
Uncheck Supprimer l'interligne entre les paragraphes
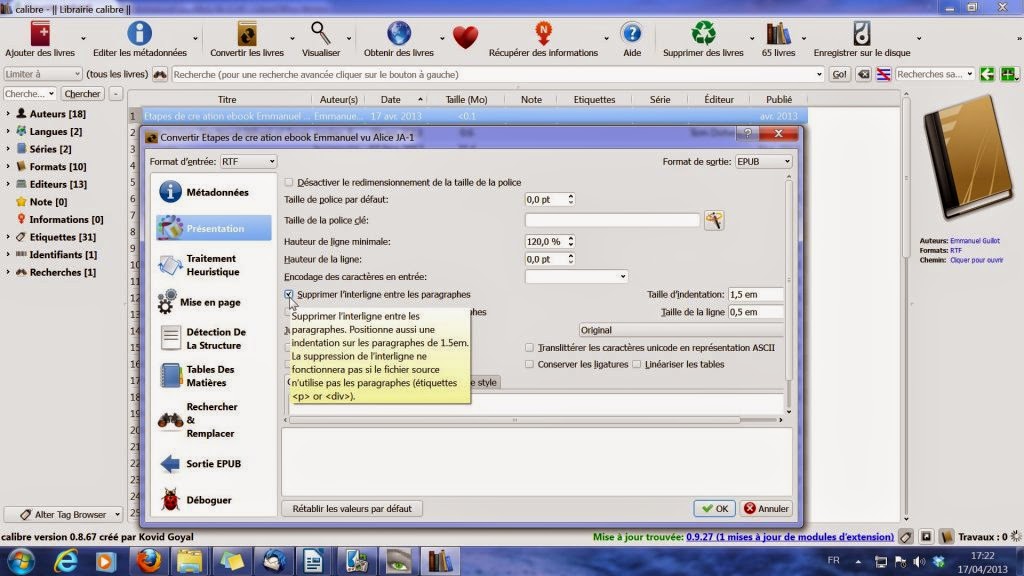pyautogui.click(x=289, y=295)
